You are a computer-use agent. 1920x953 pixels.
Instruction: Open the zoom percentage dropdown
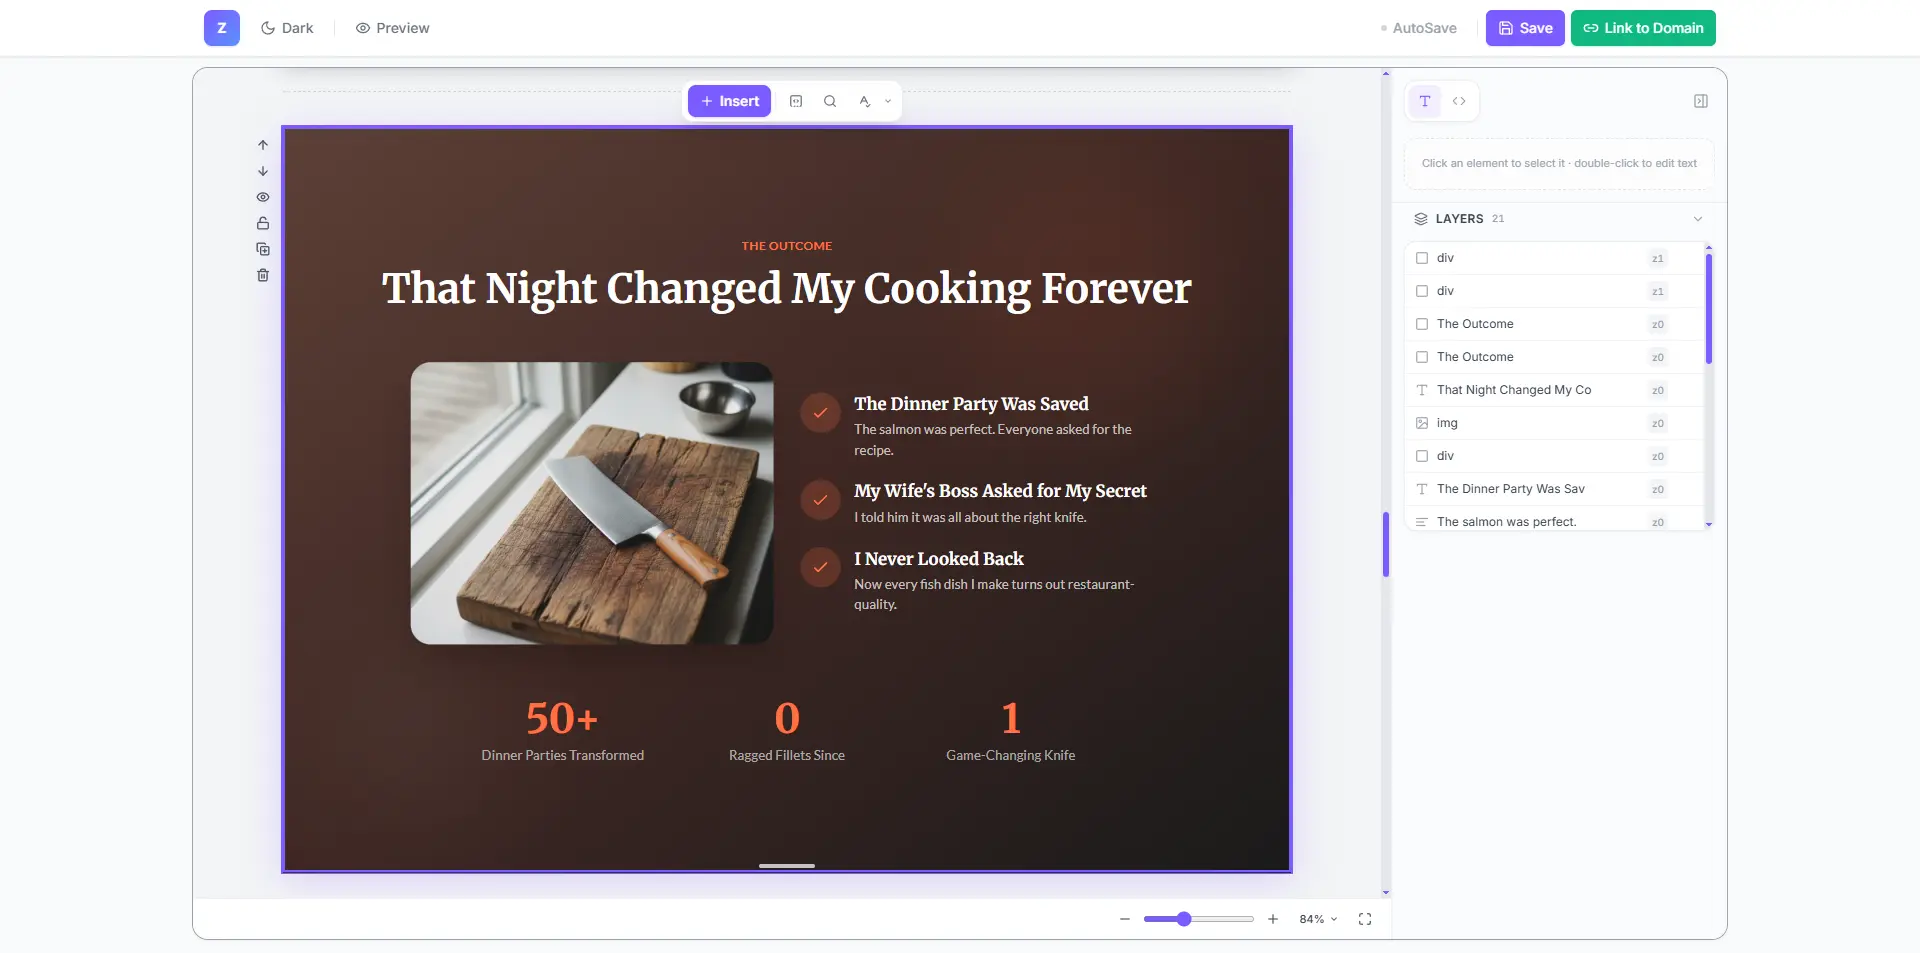[x=1316, y=919]
